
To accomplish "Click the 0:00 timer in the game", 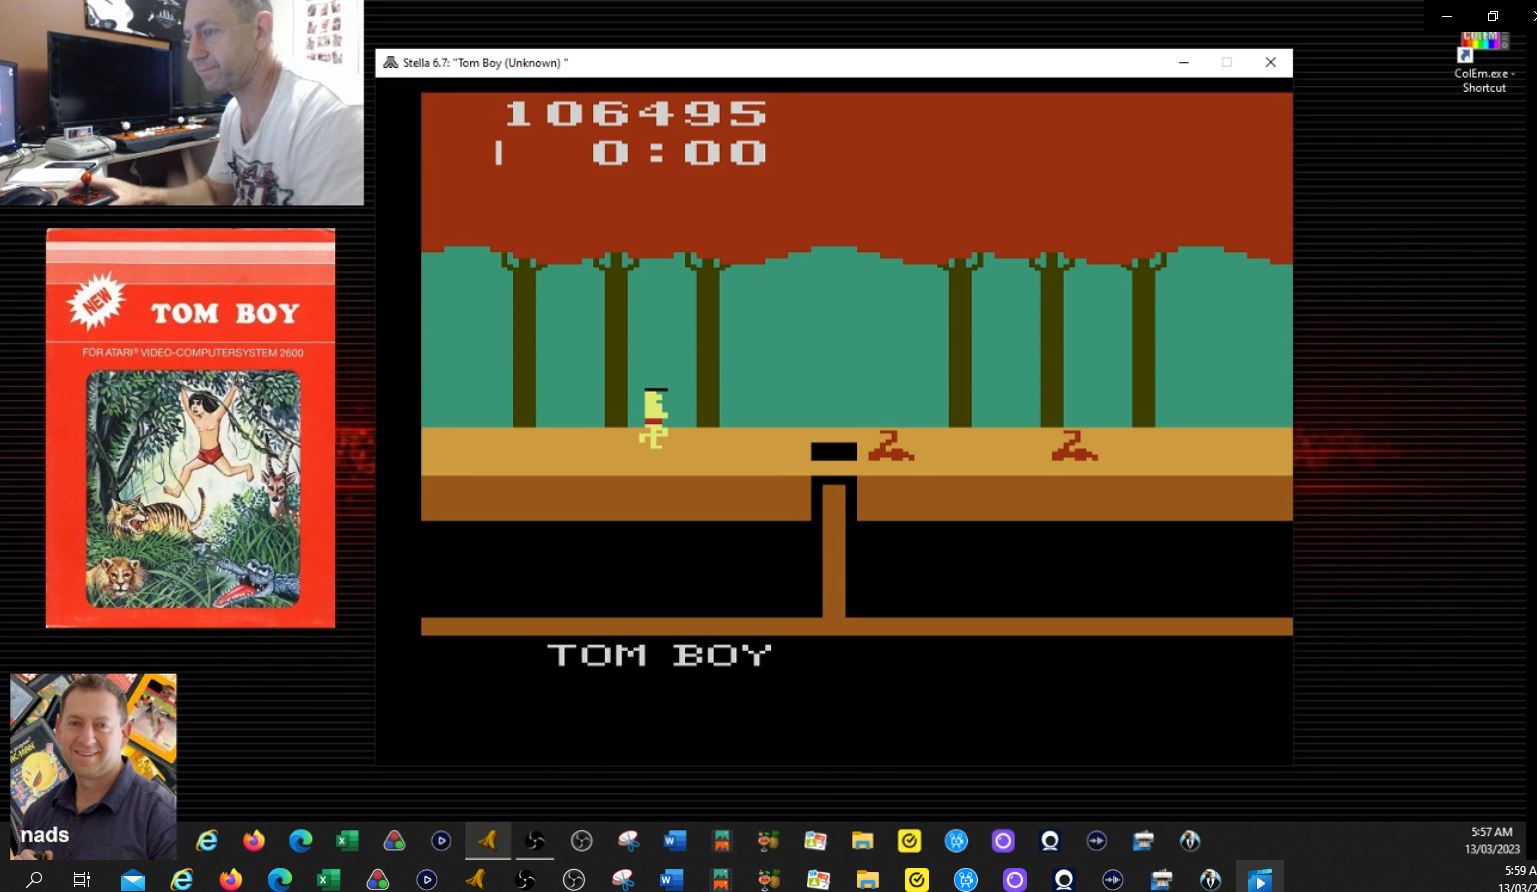I will click(679, 152).
